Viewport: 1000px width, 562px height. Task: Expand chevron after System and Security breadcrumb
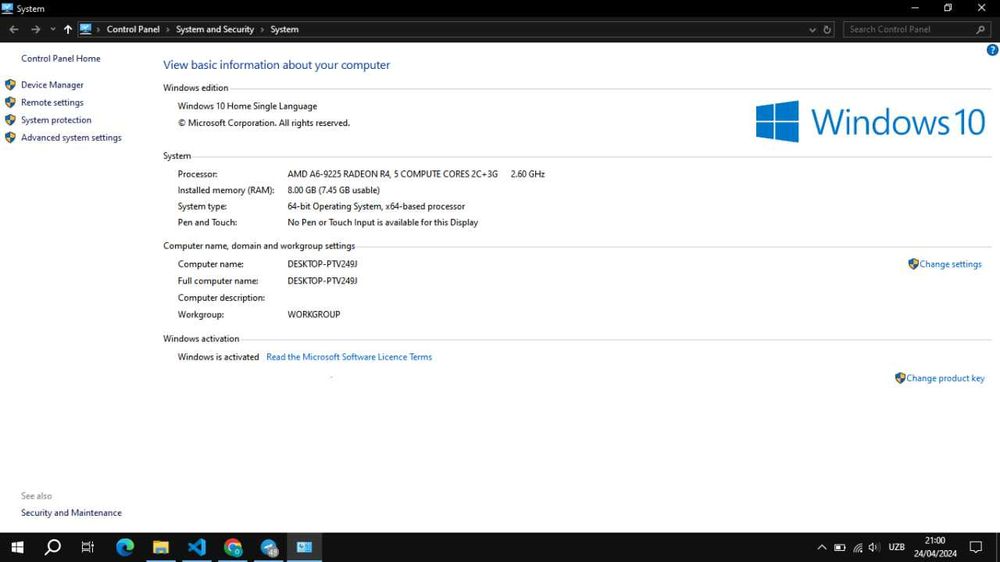tap(262, 29)
